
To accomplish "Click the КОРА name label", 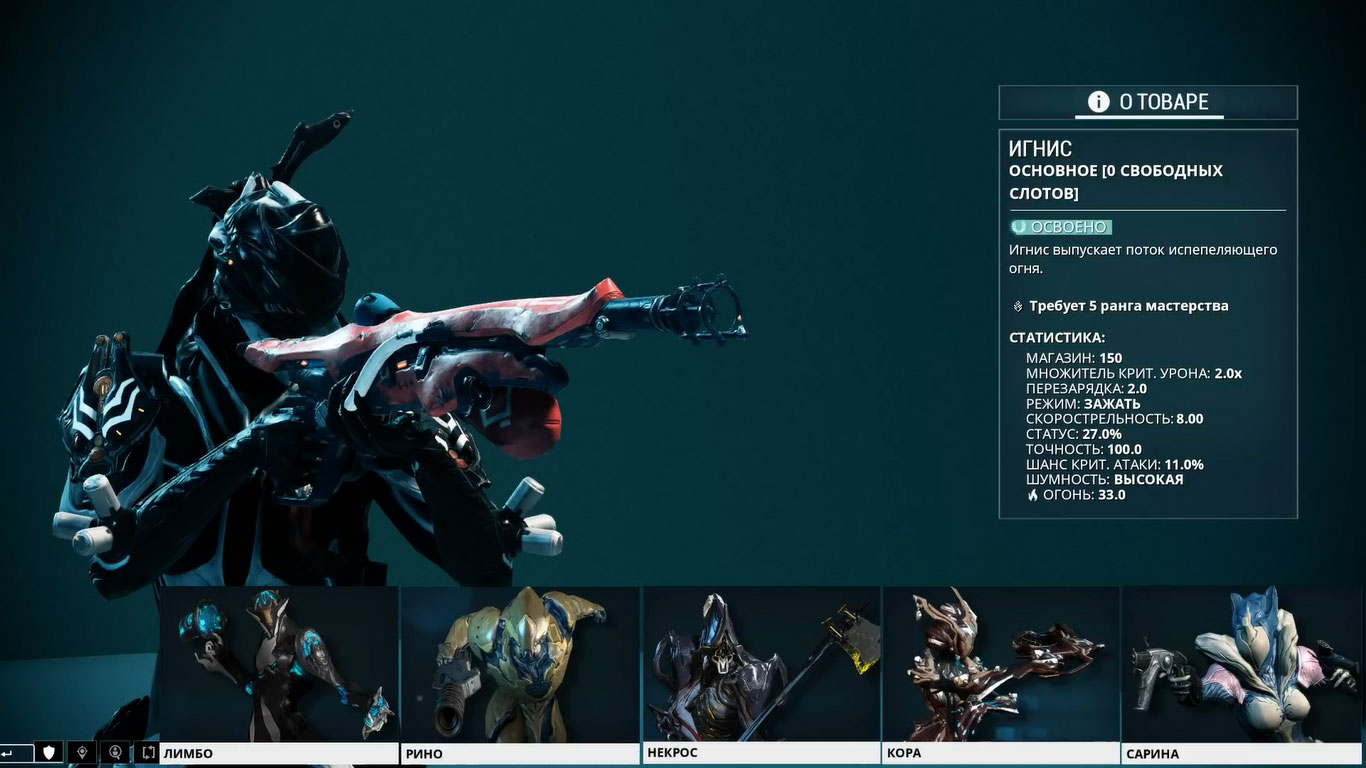I will (904, 752).
